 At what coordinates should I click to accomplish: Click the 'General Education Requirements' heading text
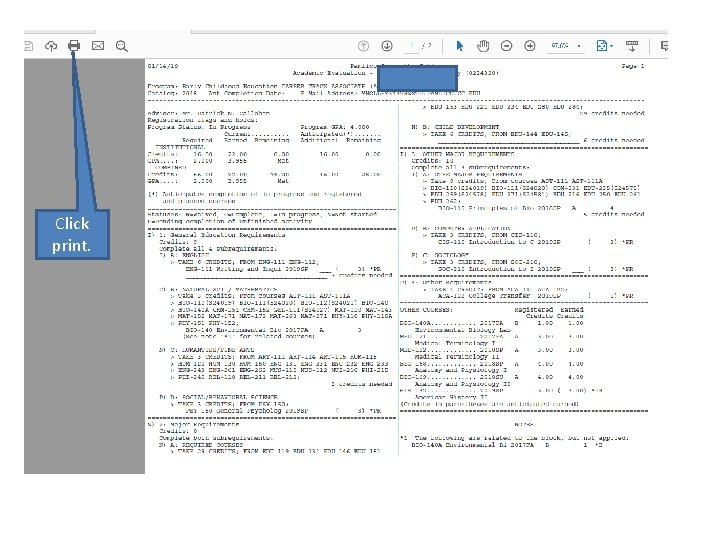coord(227,235)
